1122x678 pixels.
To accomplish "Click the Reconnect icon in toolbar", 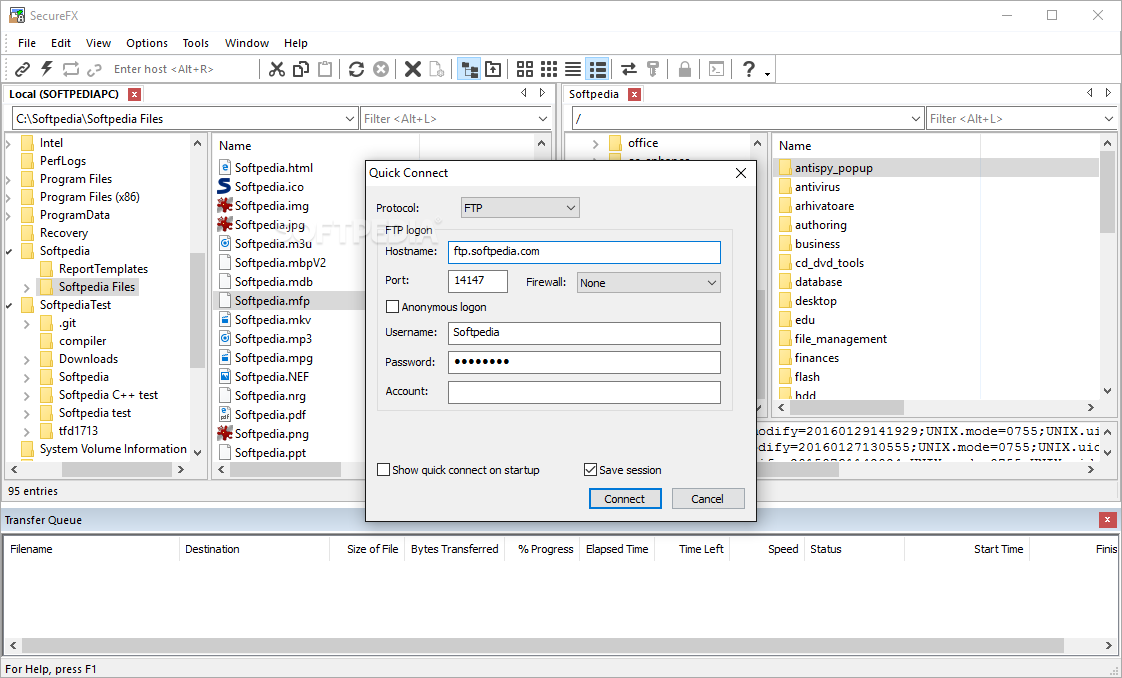I will point(70,69).
